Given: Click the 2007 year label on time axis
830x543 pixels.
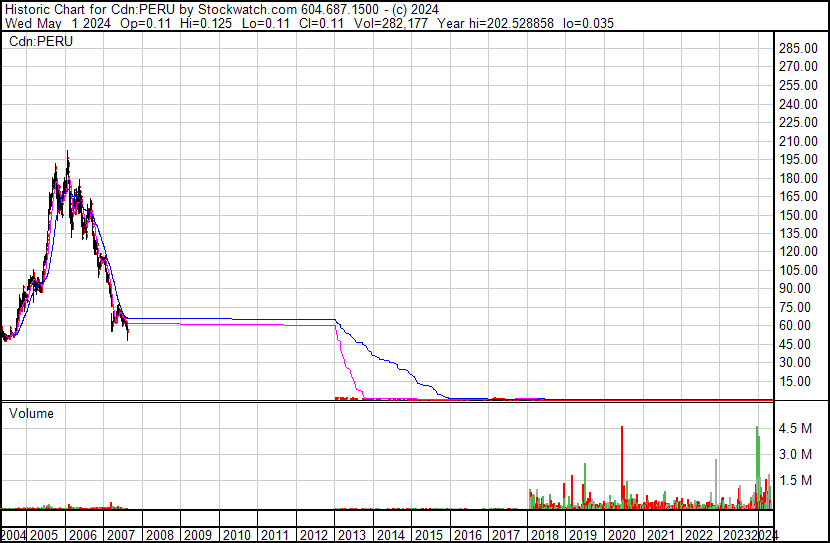Looking at the screenshot, I should (x=121, y=535).
